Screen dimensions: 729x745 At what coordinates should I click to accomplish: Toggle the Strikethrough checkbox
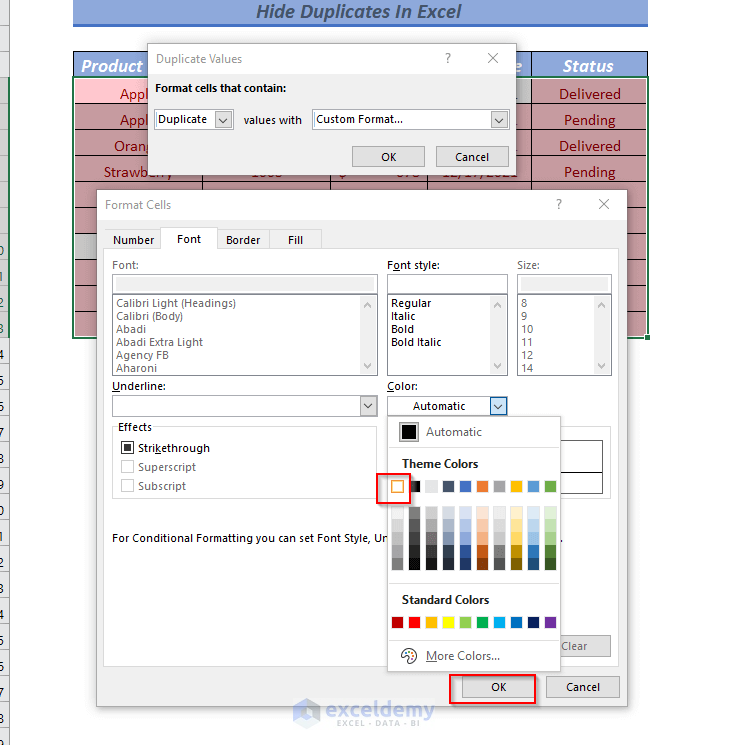pos(127,448)
